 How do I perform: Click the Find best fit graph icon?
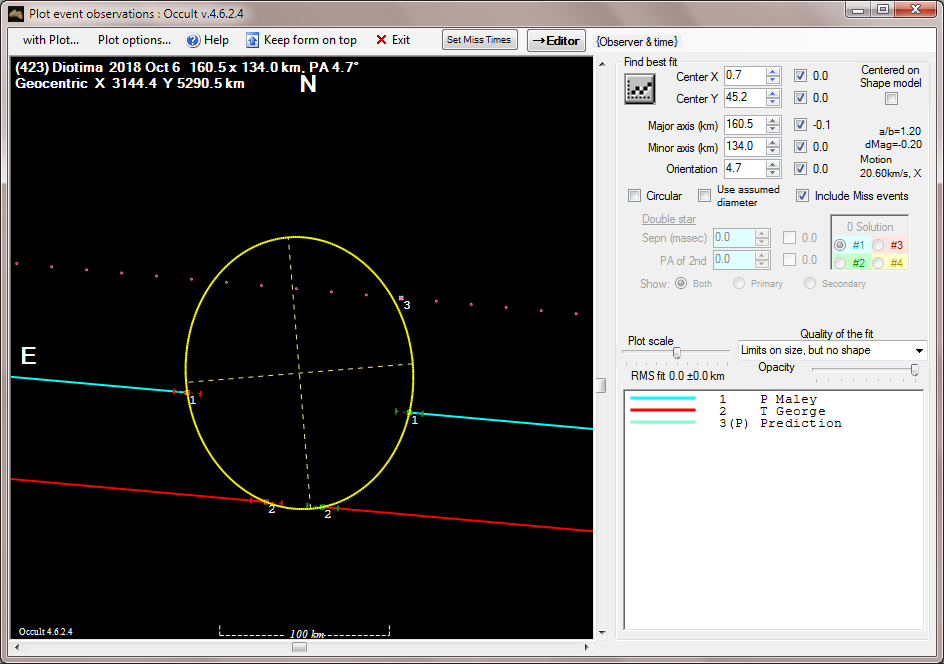coord(639,89)
